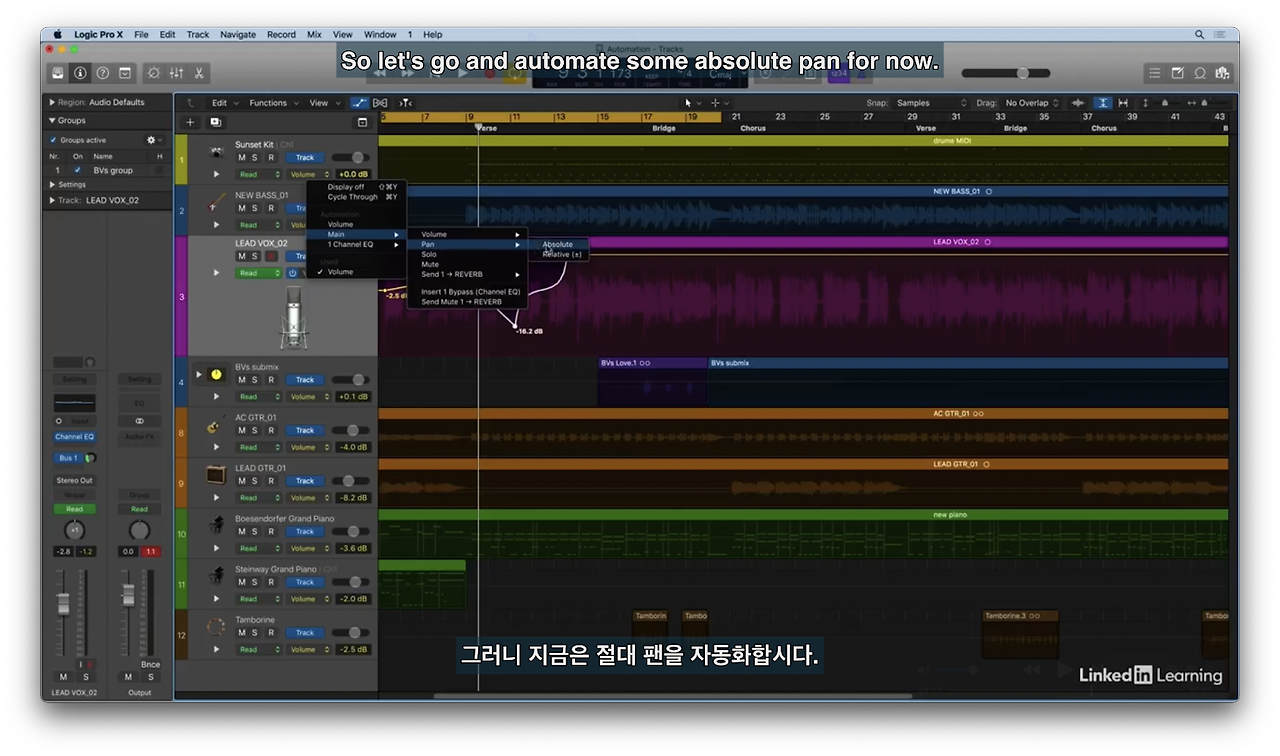This screenshot has width=1280, height=756.
Task: Open the Library panel icon
Action: coord(58,73)
